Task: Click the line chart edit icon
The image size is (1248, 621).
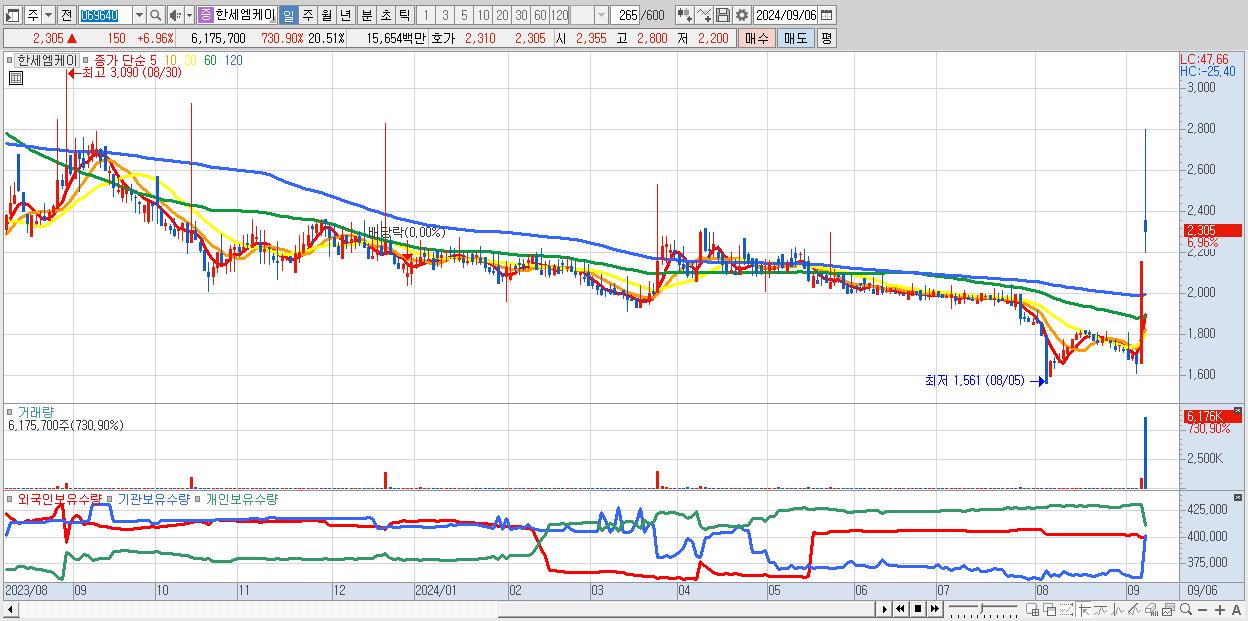Action: (704, 15)
